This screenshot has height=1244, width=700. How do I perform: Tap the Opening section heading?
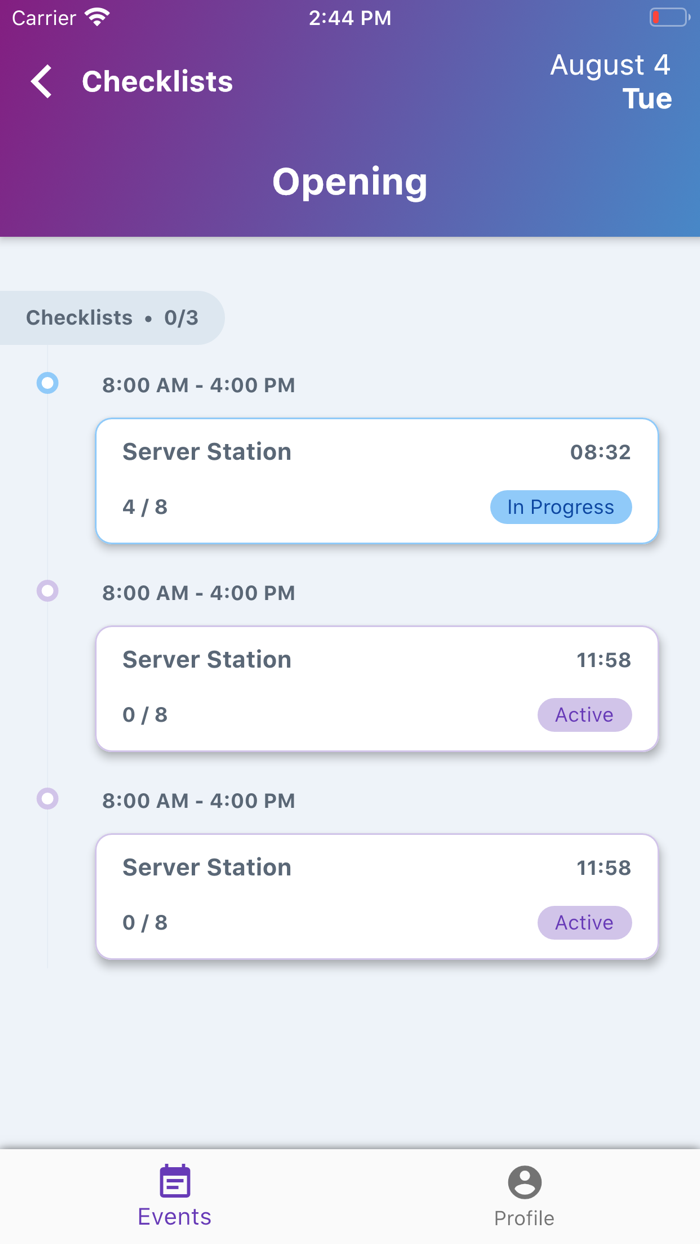[x=350, y=182]
